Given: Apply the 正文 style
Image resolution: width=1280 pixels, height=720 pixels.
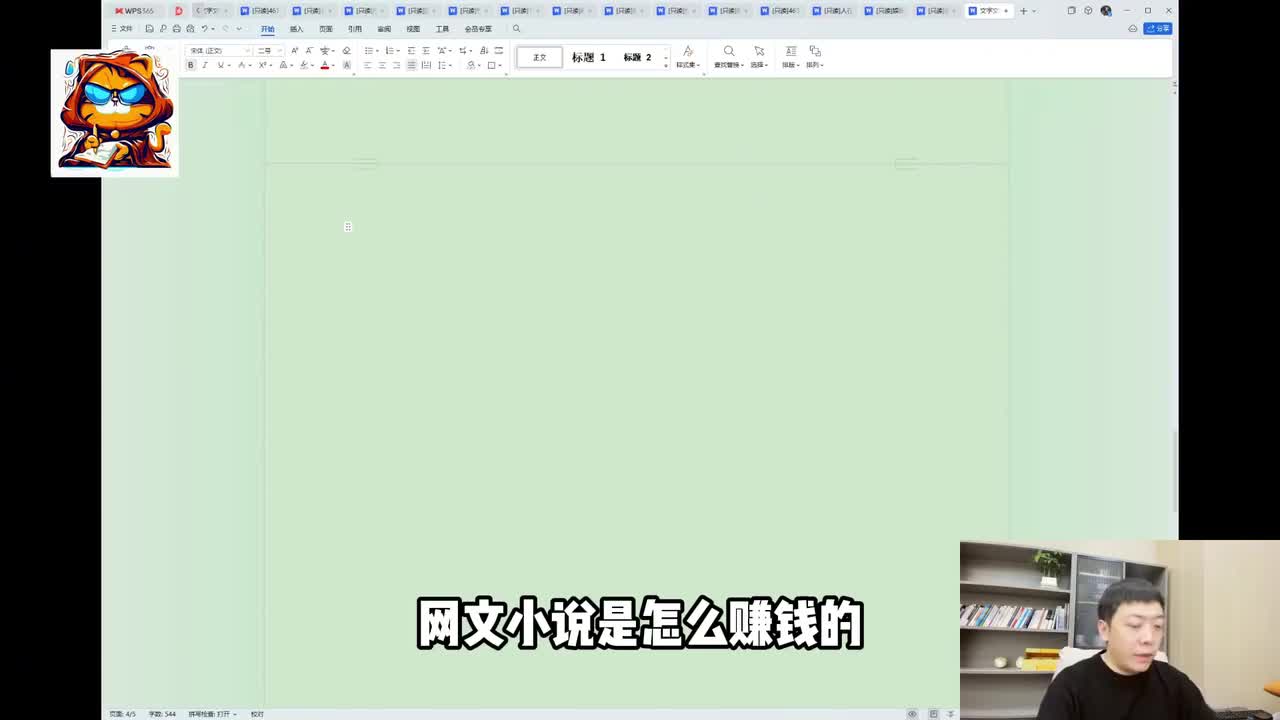Looking at the screenshot, I should (539, 57).
